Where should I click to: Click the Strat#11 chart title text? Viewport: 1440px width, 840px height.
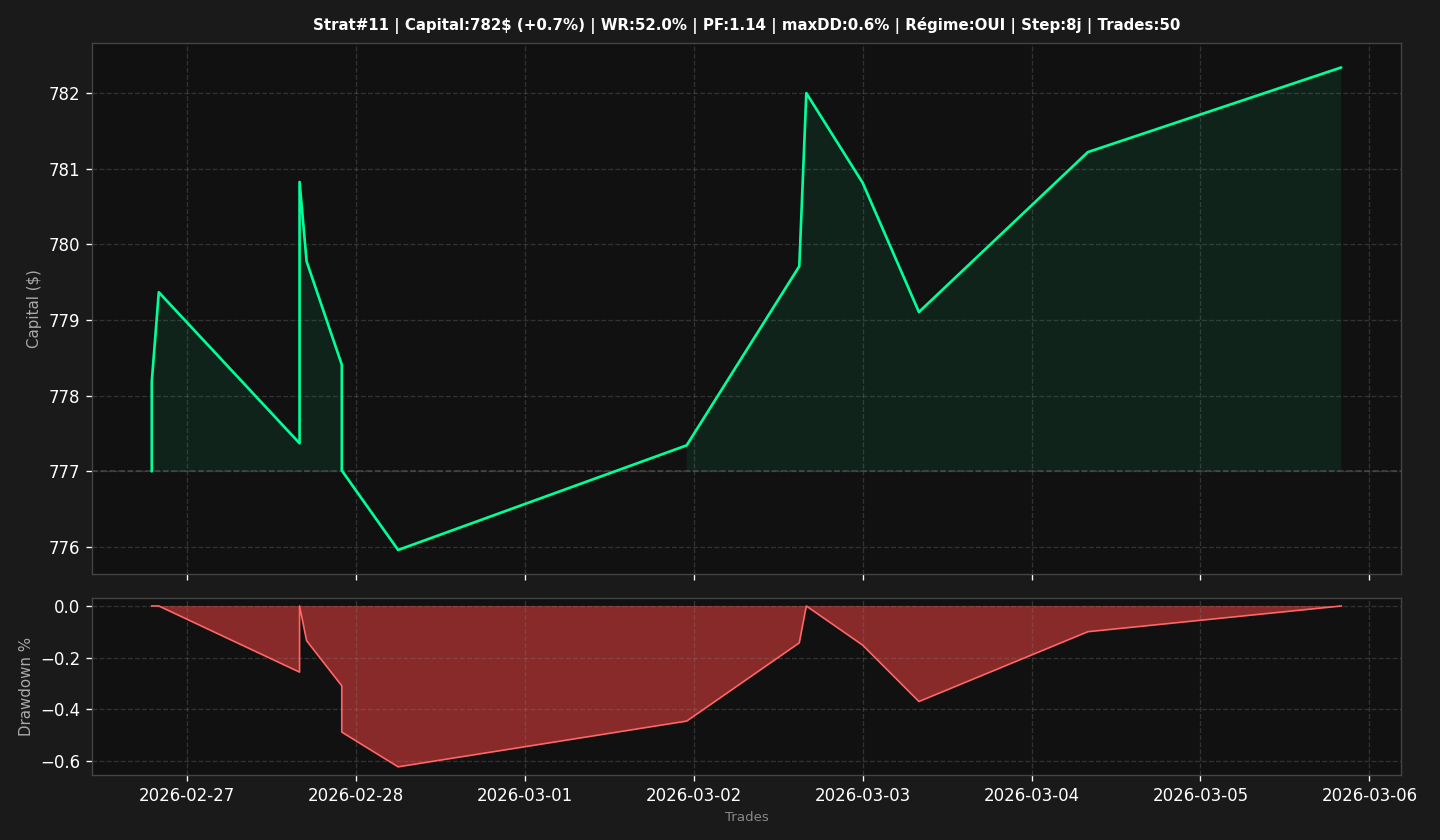click(746, 25)
